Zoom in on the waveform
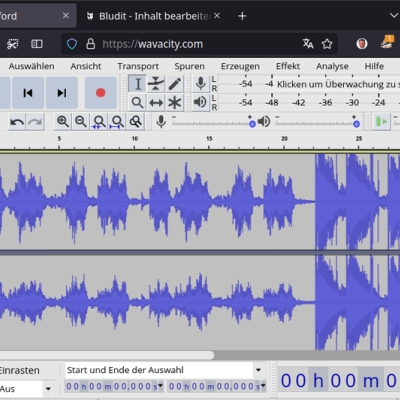The width and height of the screenshot is (400, 400). tap(63, 122)
